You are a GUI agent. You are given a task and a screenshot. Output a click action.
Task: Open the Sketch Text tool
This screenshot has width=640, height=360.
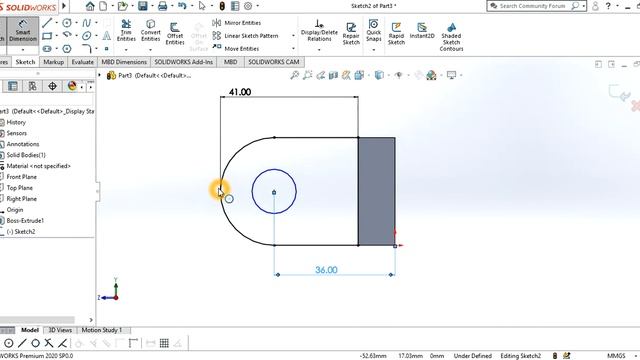(x=107, y=36)
